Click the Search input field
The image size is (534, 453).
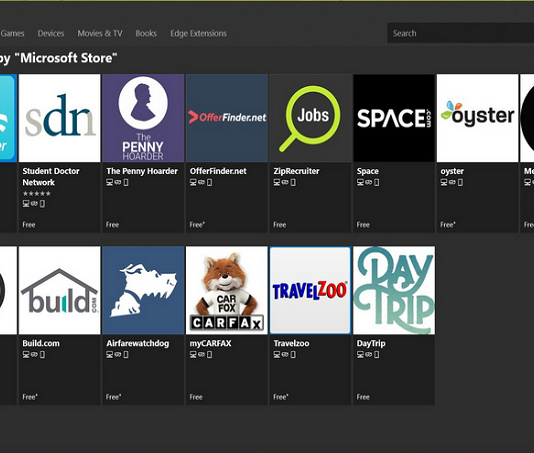pos(460,33)
